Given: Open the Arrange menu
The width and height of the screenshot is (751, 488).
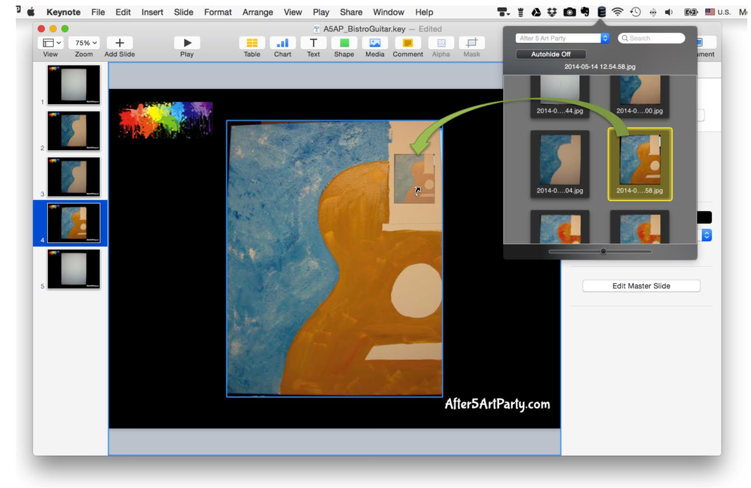Looking at the screenshot, I should point(258,12).
